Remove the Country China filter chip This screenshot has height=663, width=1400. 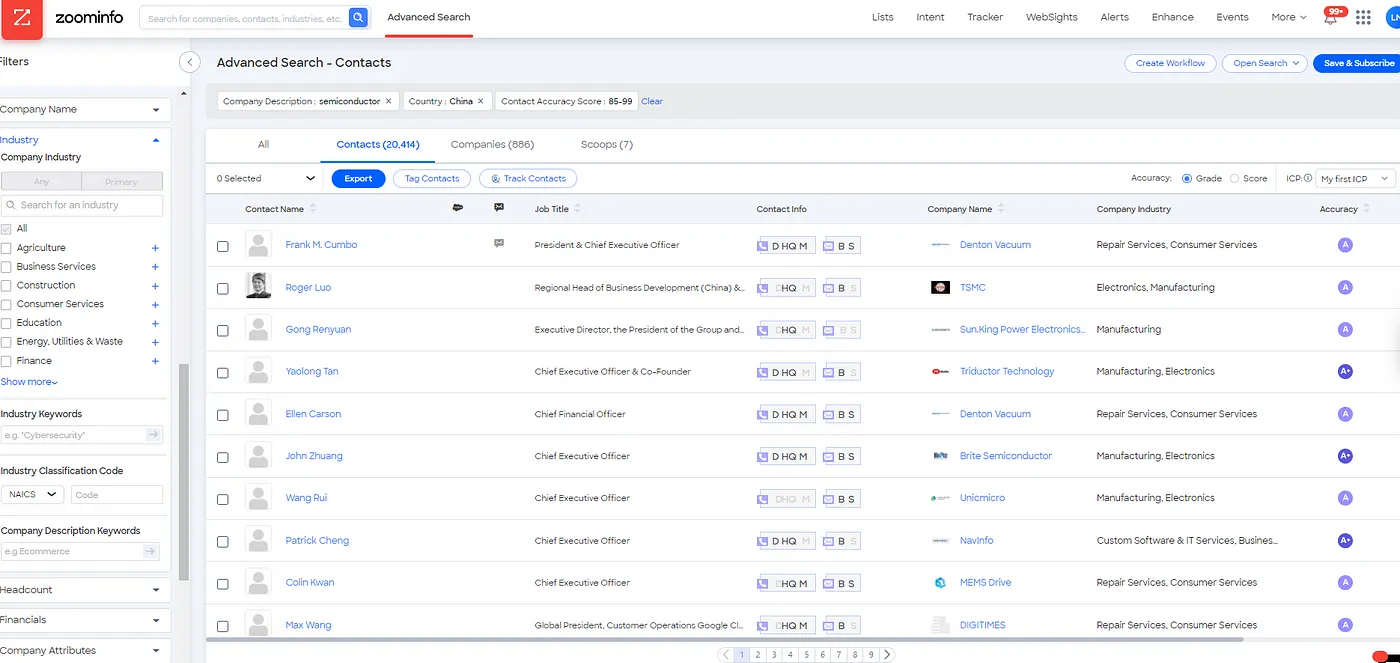coord(480,101)
